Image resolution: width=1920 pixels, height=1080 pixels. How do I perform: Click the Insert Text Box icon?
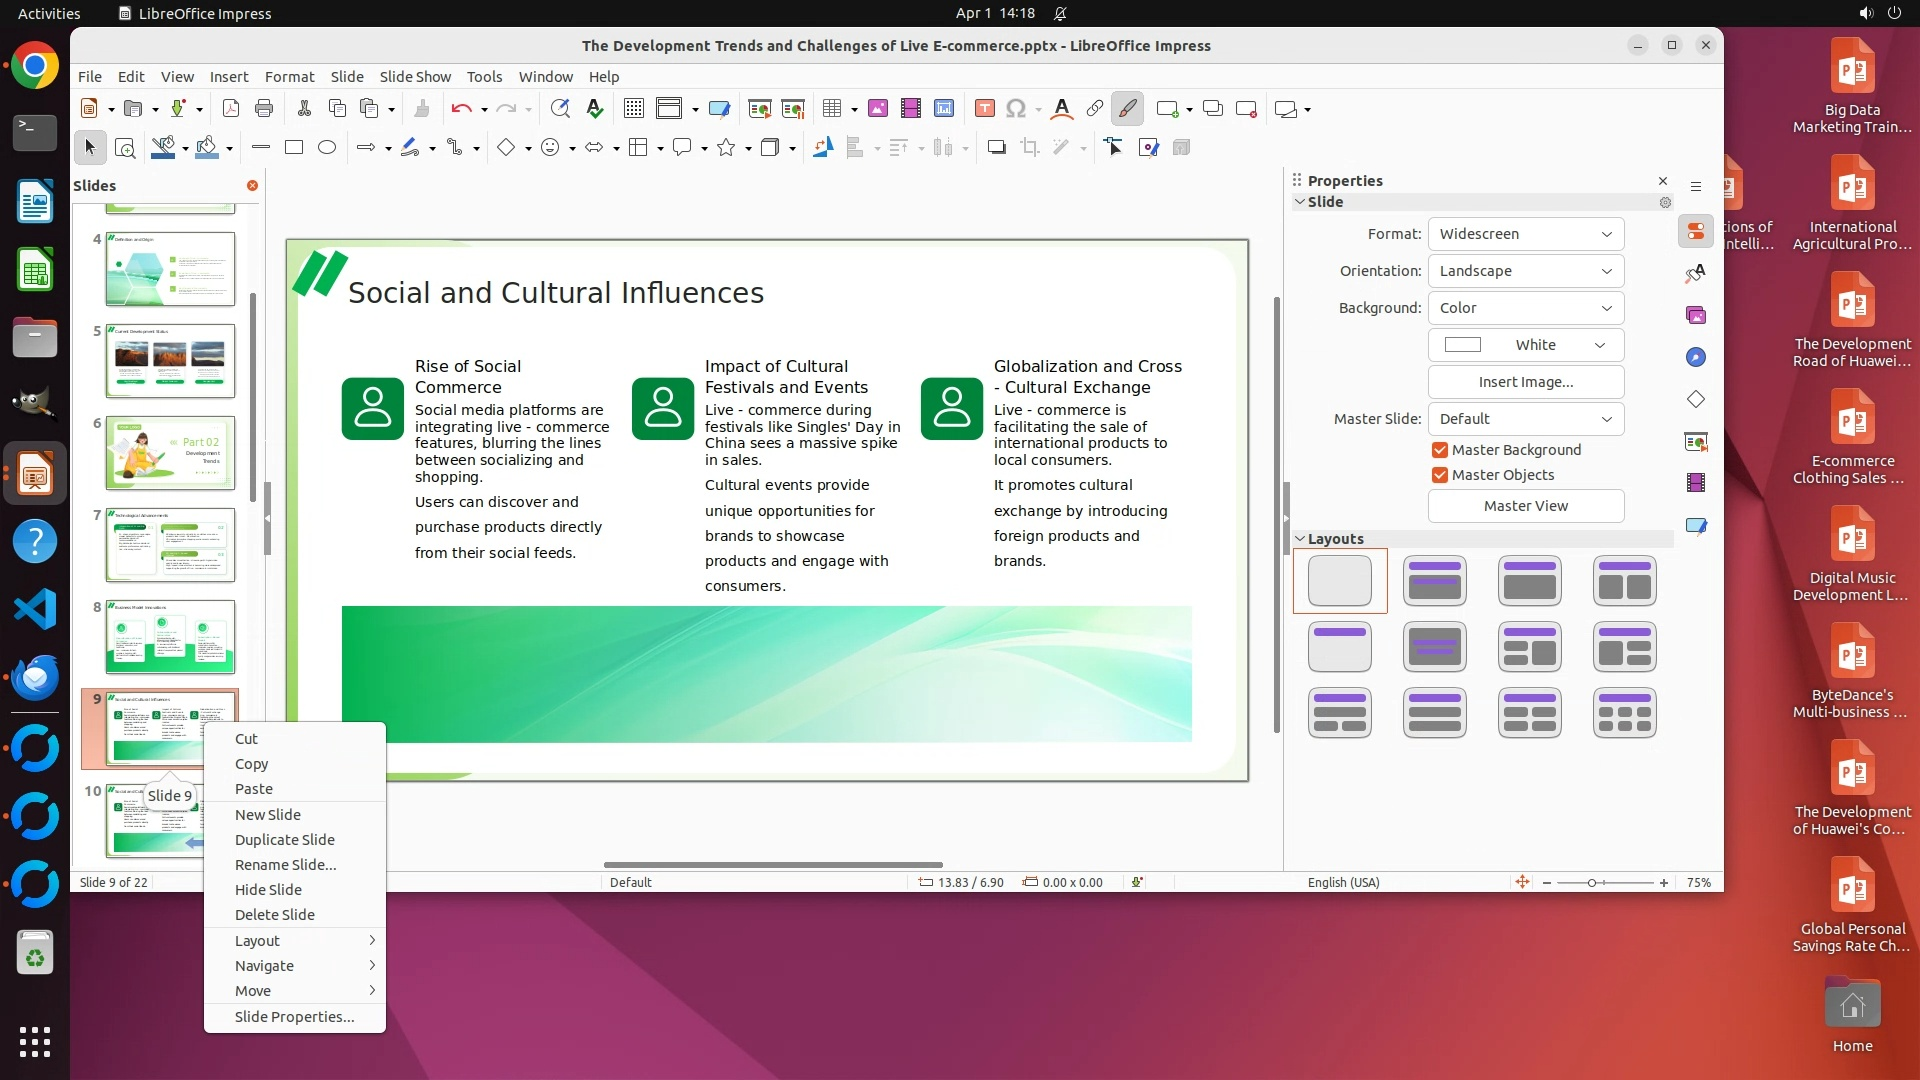pyautogui.click(x=984, y=109)
